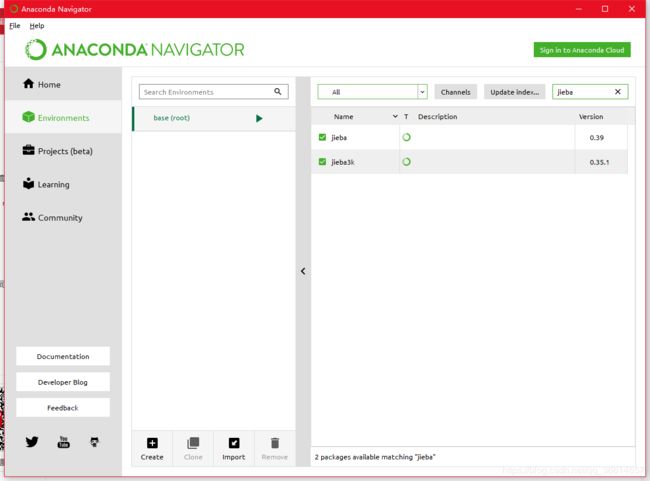650x481 pixels.
Task: Toggle the jieba3k package checkbox
Action: pyautogui.click(x=322, y=162)
